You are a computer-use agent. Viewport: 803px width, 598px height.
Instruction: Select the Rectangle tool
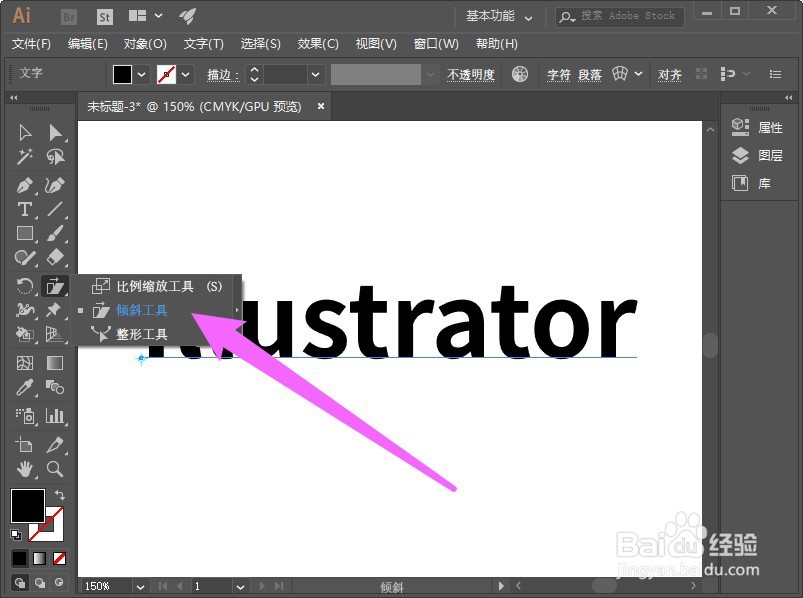(x=24, y=233)
